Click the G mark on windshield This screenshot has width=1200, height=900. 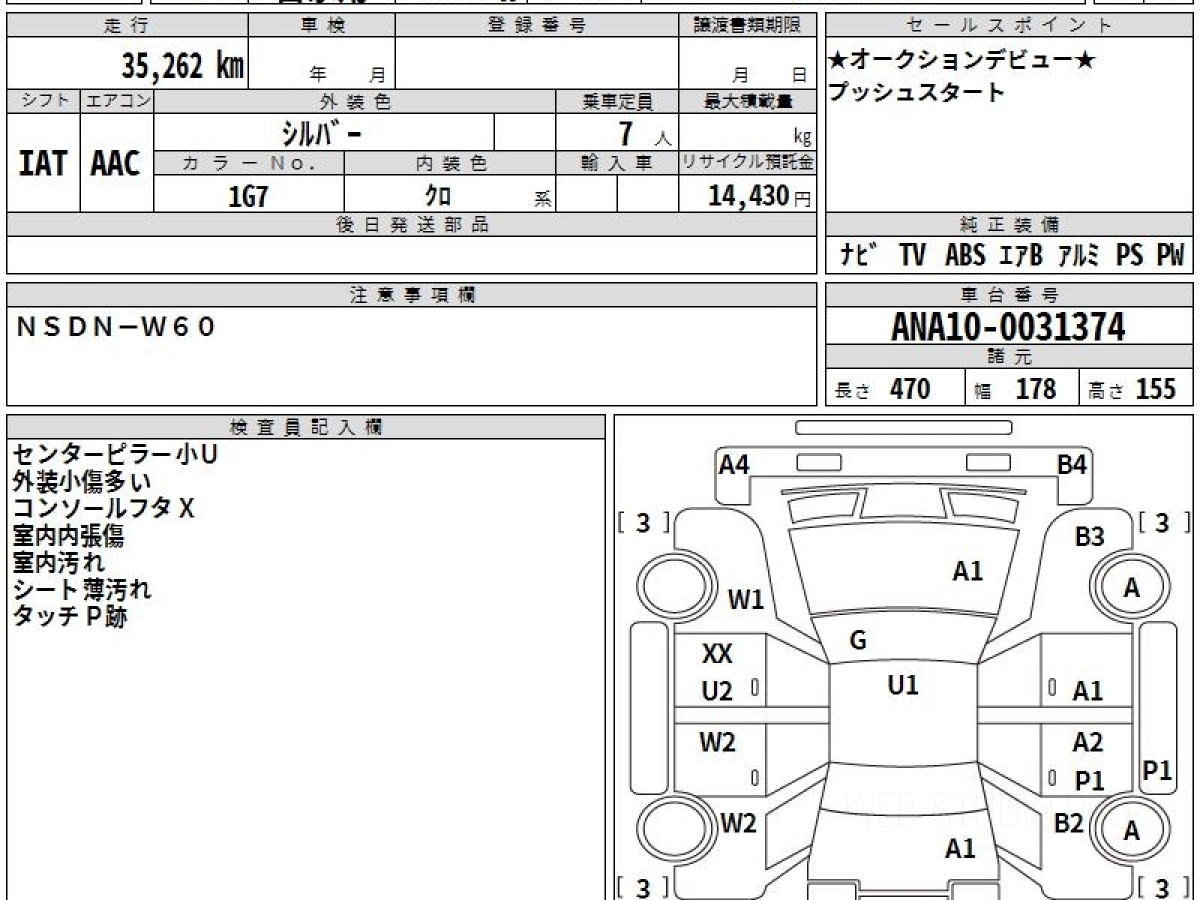coord(857,641)
